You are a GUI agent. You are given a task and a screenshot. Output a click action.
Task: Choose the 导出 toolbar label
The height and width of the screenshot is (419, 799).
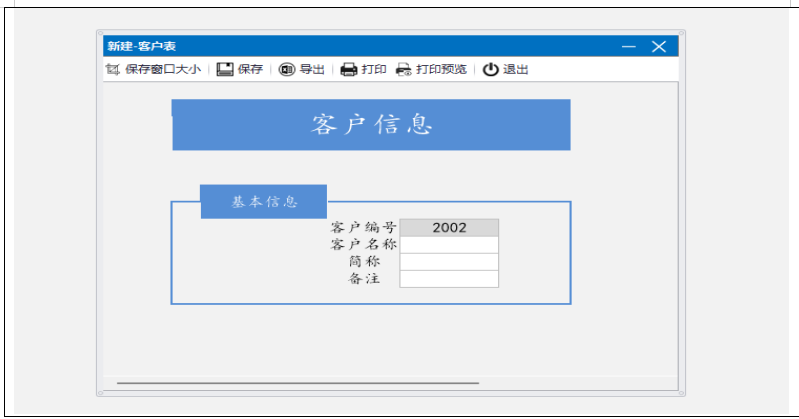[312, 70]
